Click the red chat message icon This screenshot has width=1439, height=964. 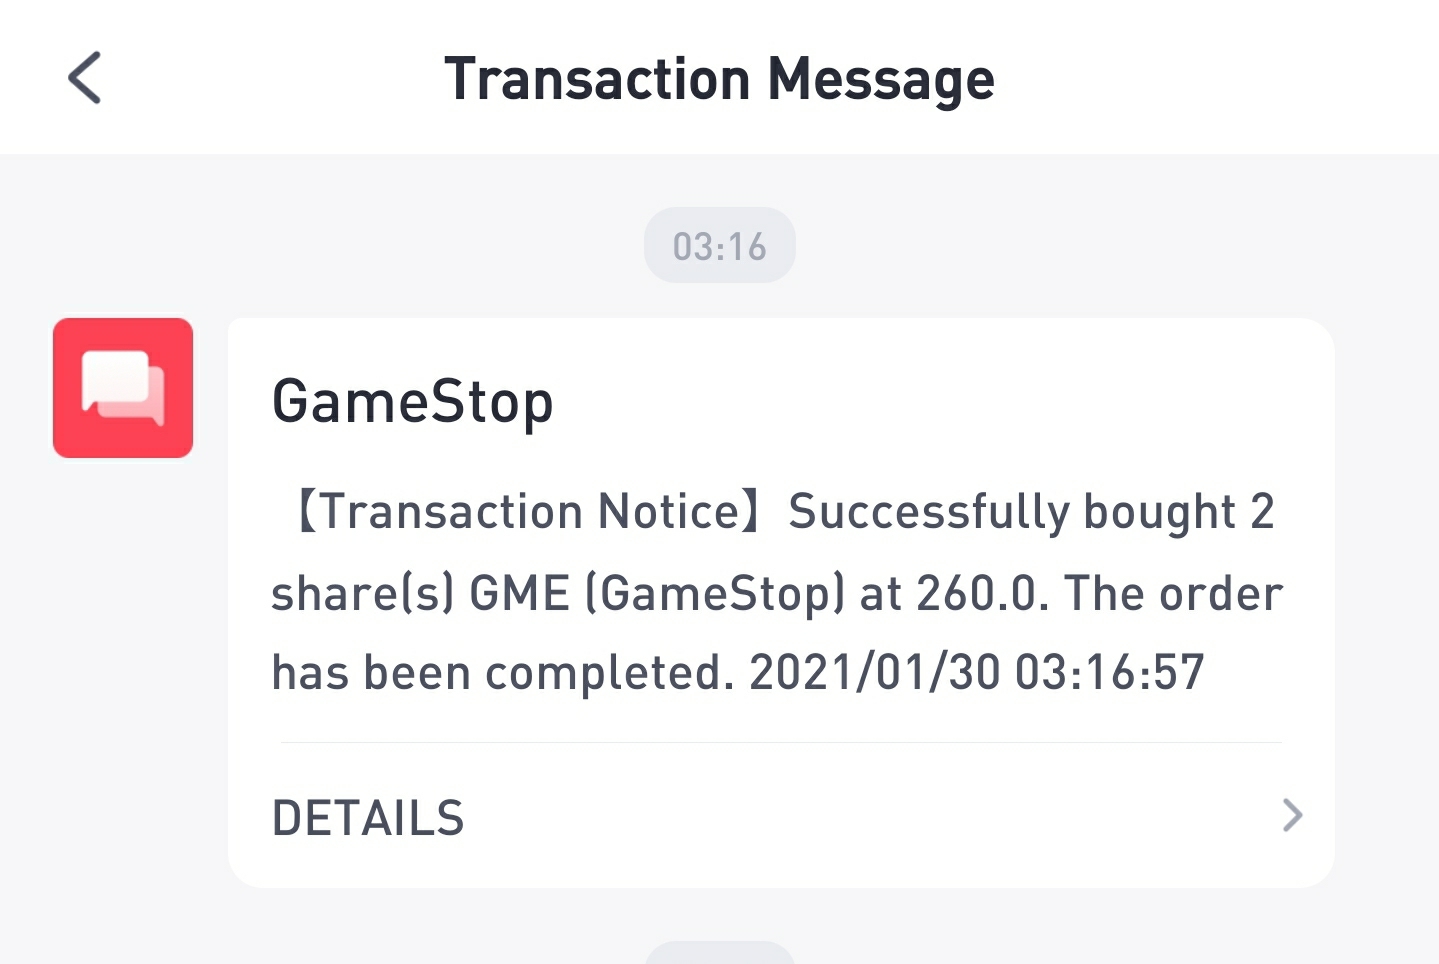coord(123,388)
